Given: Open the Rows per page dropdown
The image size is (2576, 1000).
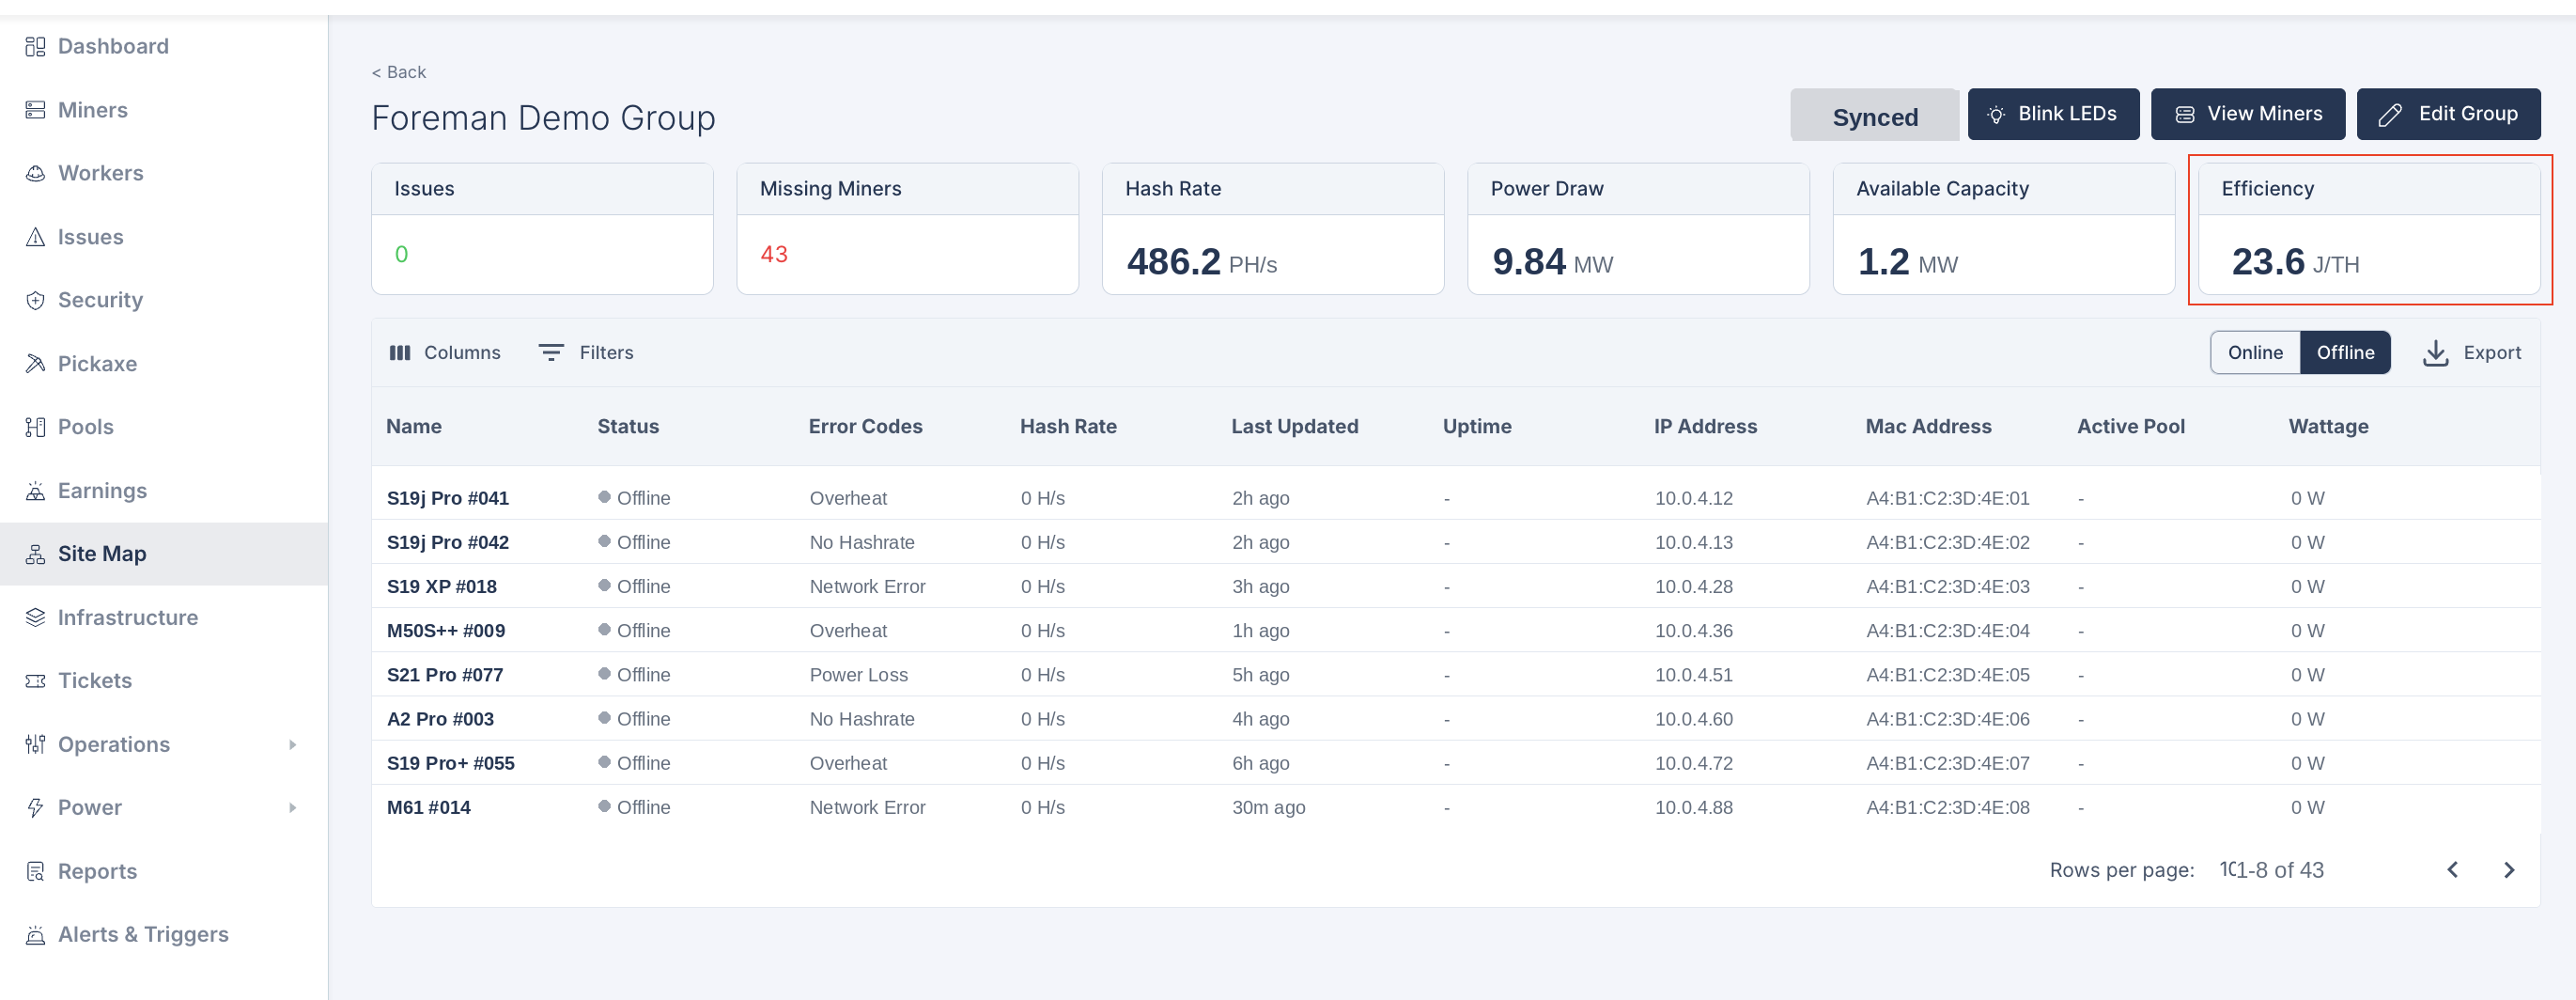Looking at the screenshot, I should pyautogui.click(x=2226, y=870).
